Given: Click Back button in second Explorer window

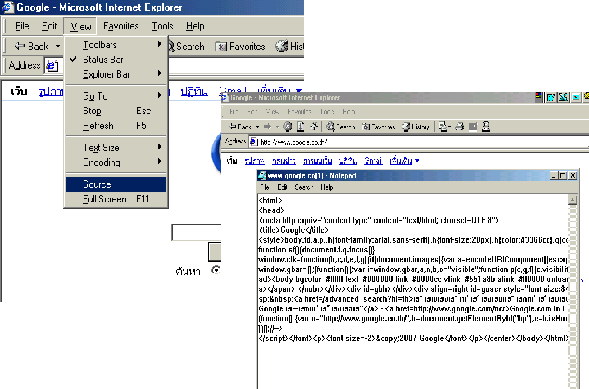Looking at the screenshot, I should coord(240,127).
